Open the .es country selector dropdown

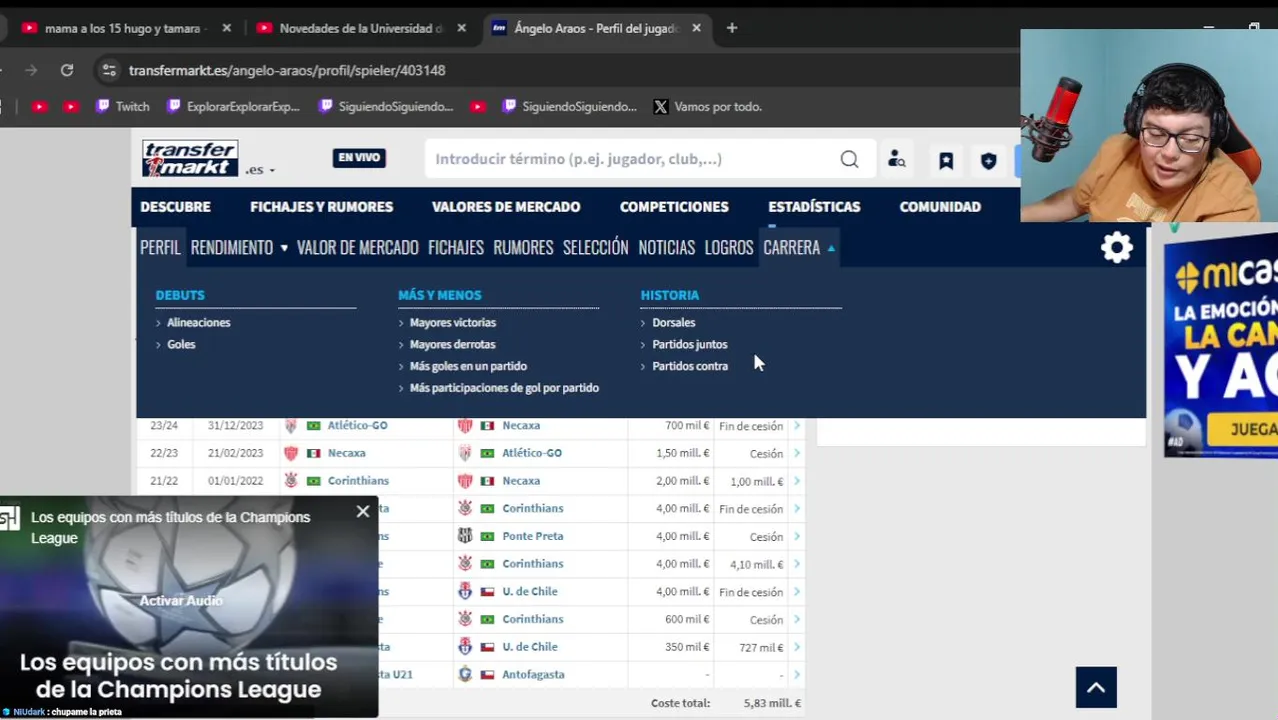tap(260, 170)
